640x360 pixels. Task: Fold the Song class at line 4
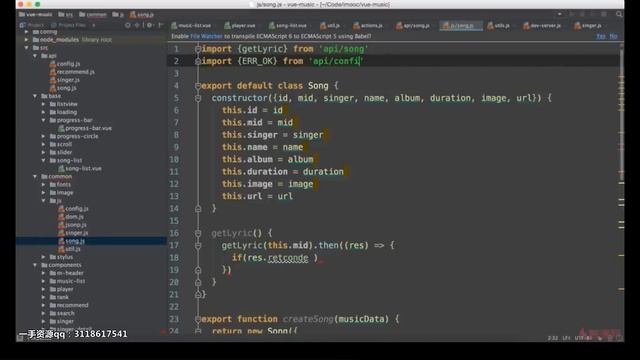tap(198, 86)
